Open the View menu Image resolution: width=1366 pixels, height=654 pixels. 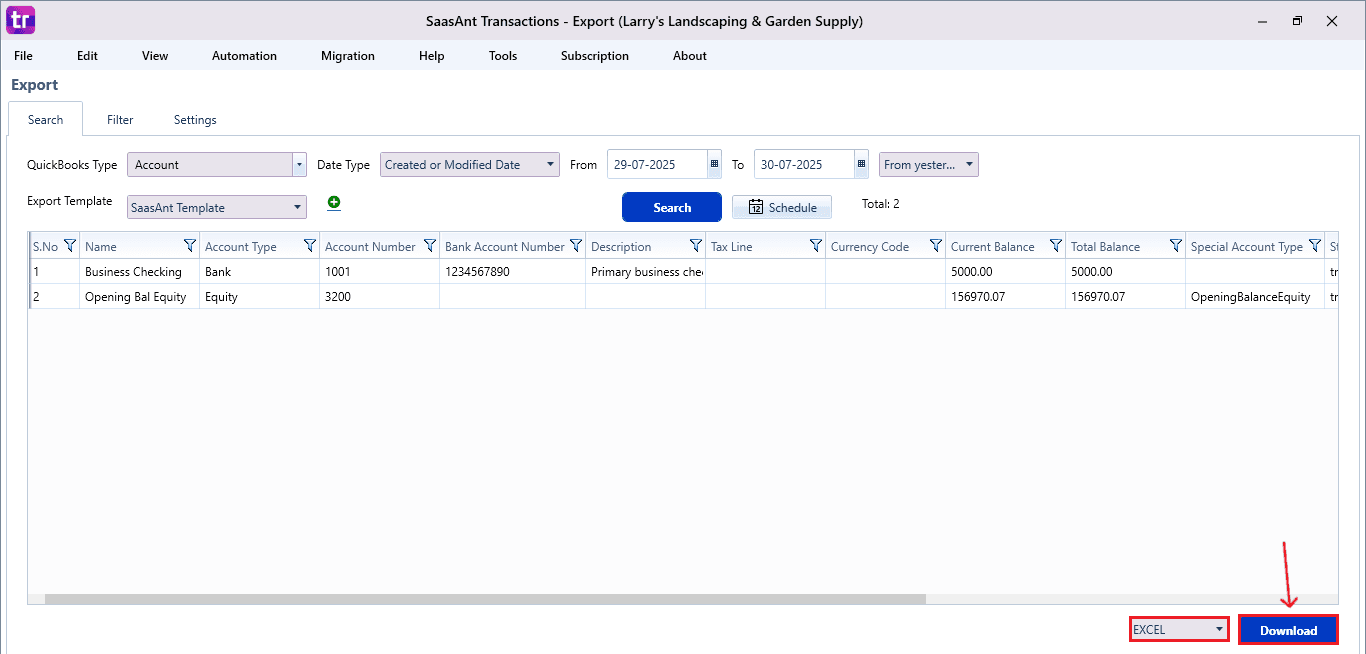[x=155, y=56]
